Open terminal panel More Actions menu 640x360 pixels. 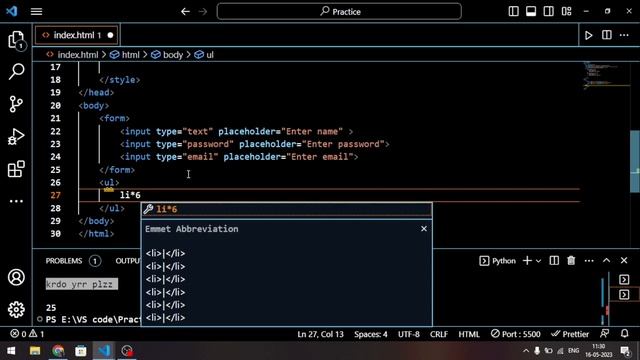tap(589, 261)
